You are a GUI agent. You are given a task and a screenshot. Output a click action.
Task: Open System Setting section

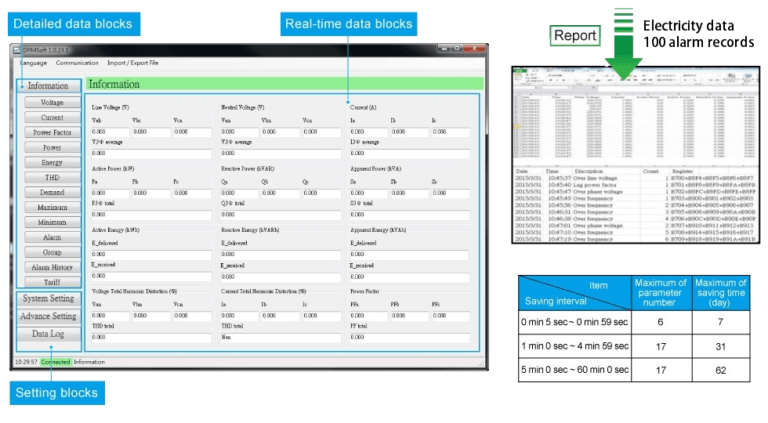click(48, 299)
